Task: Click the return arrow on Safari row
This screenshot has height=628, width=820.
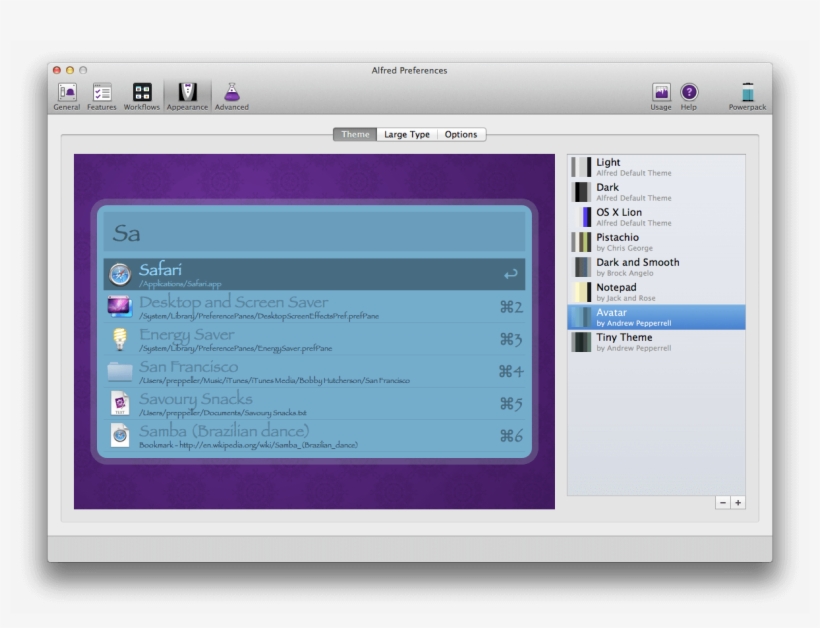Action: 511,274
